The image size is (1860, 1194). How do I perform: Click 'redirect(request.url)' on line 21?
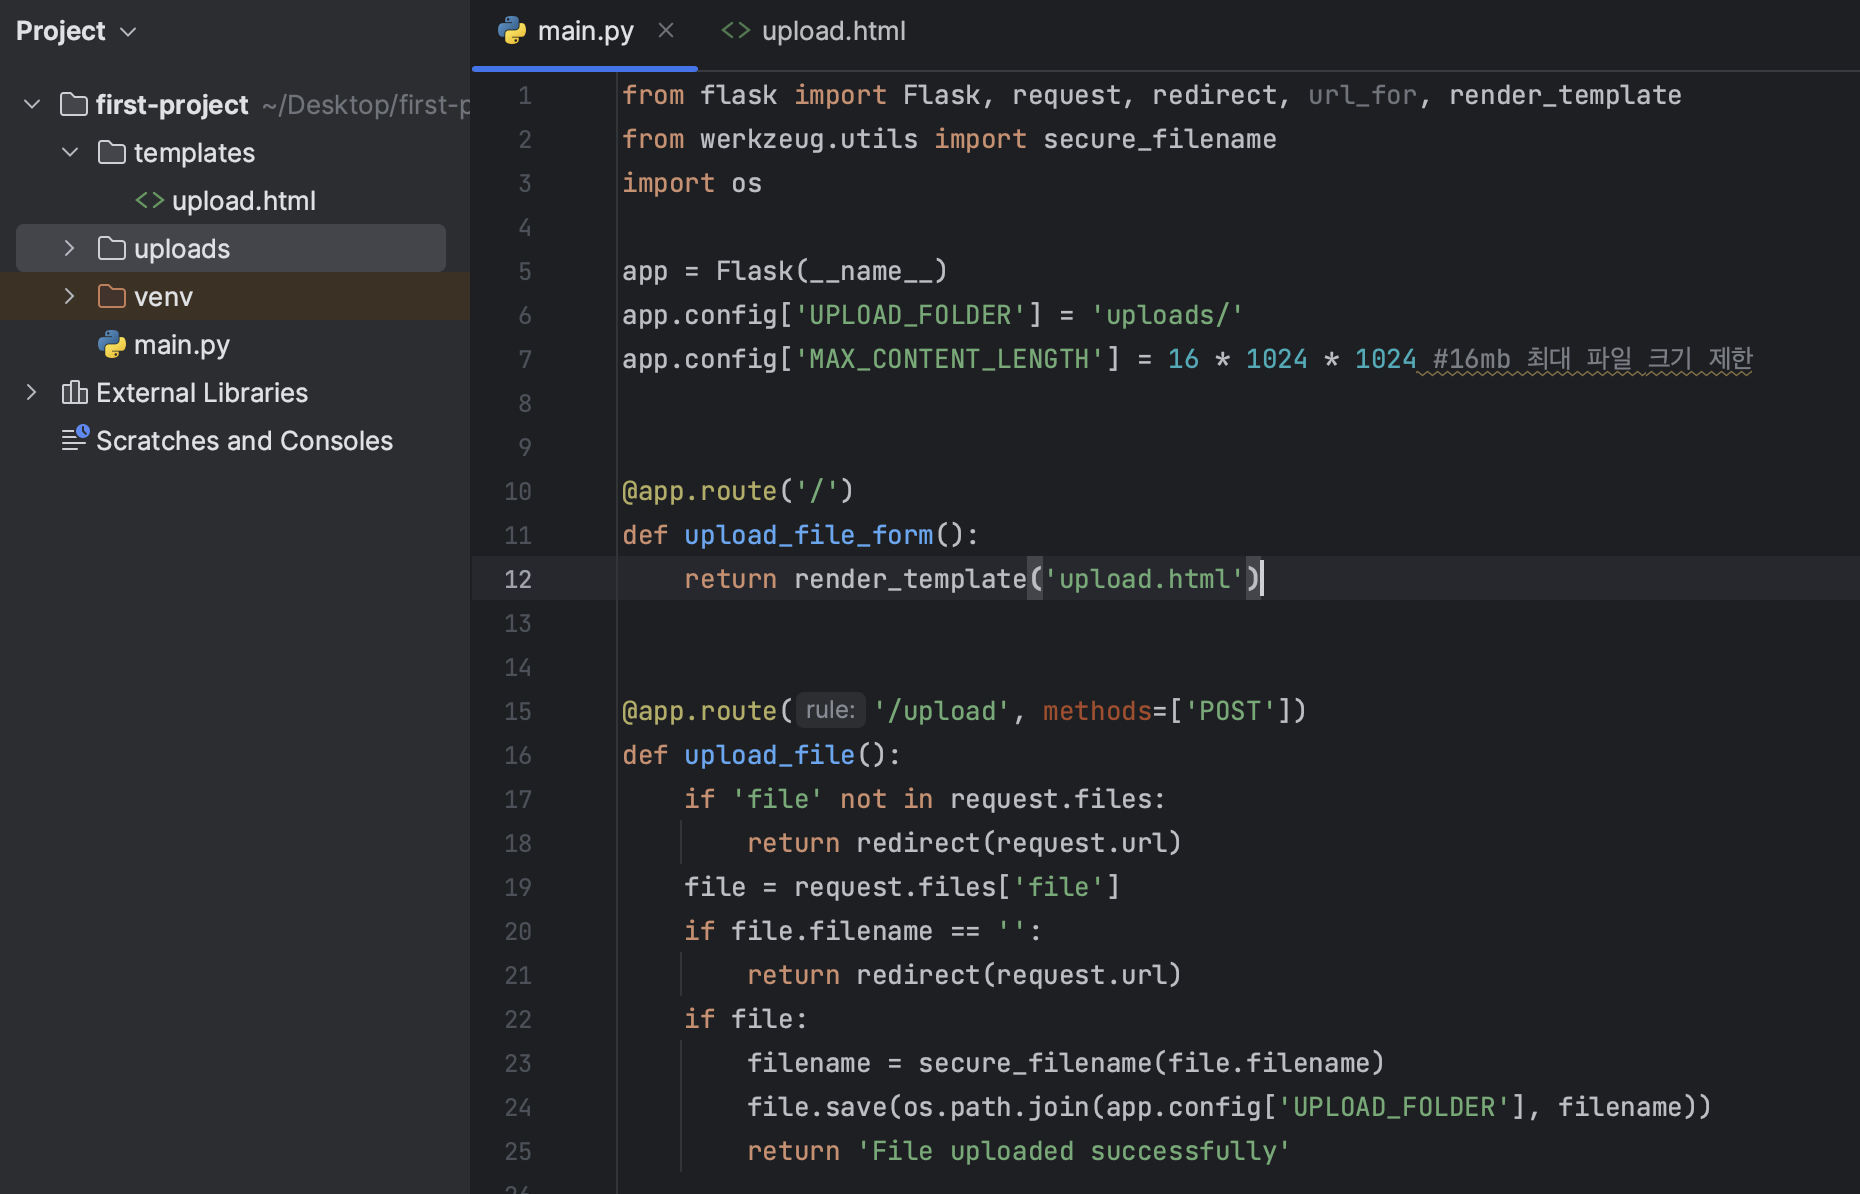(1019, 975)
